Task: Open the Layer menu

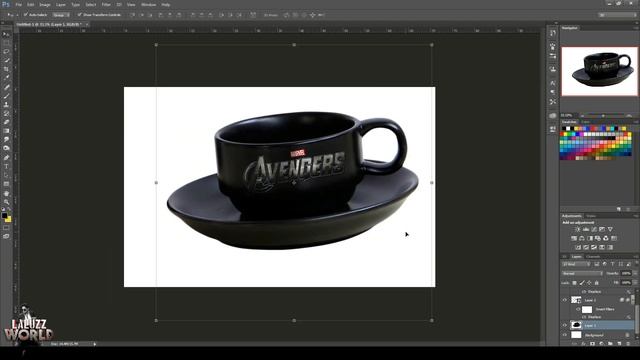Action: coord(61,4)
